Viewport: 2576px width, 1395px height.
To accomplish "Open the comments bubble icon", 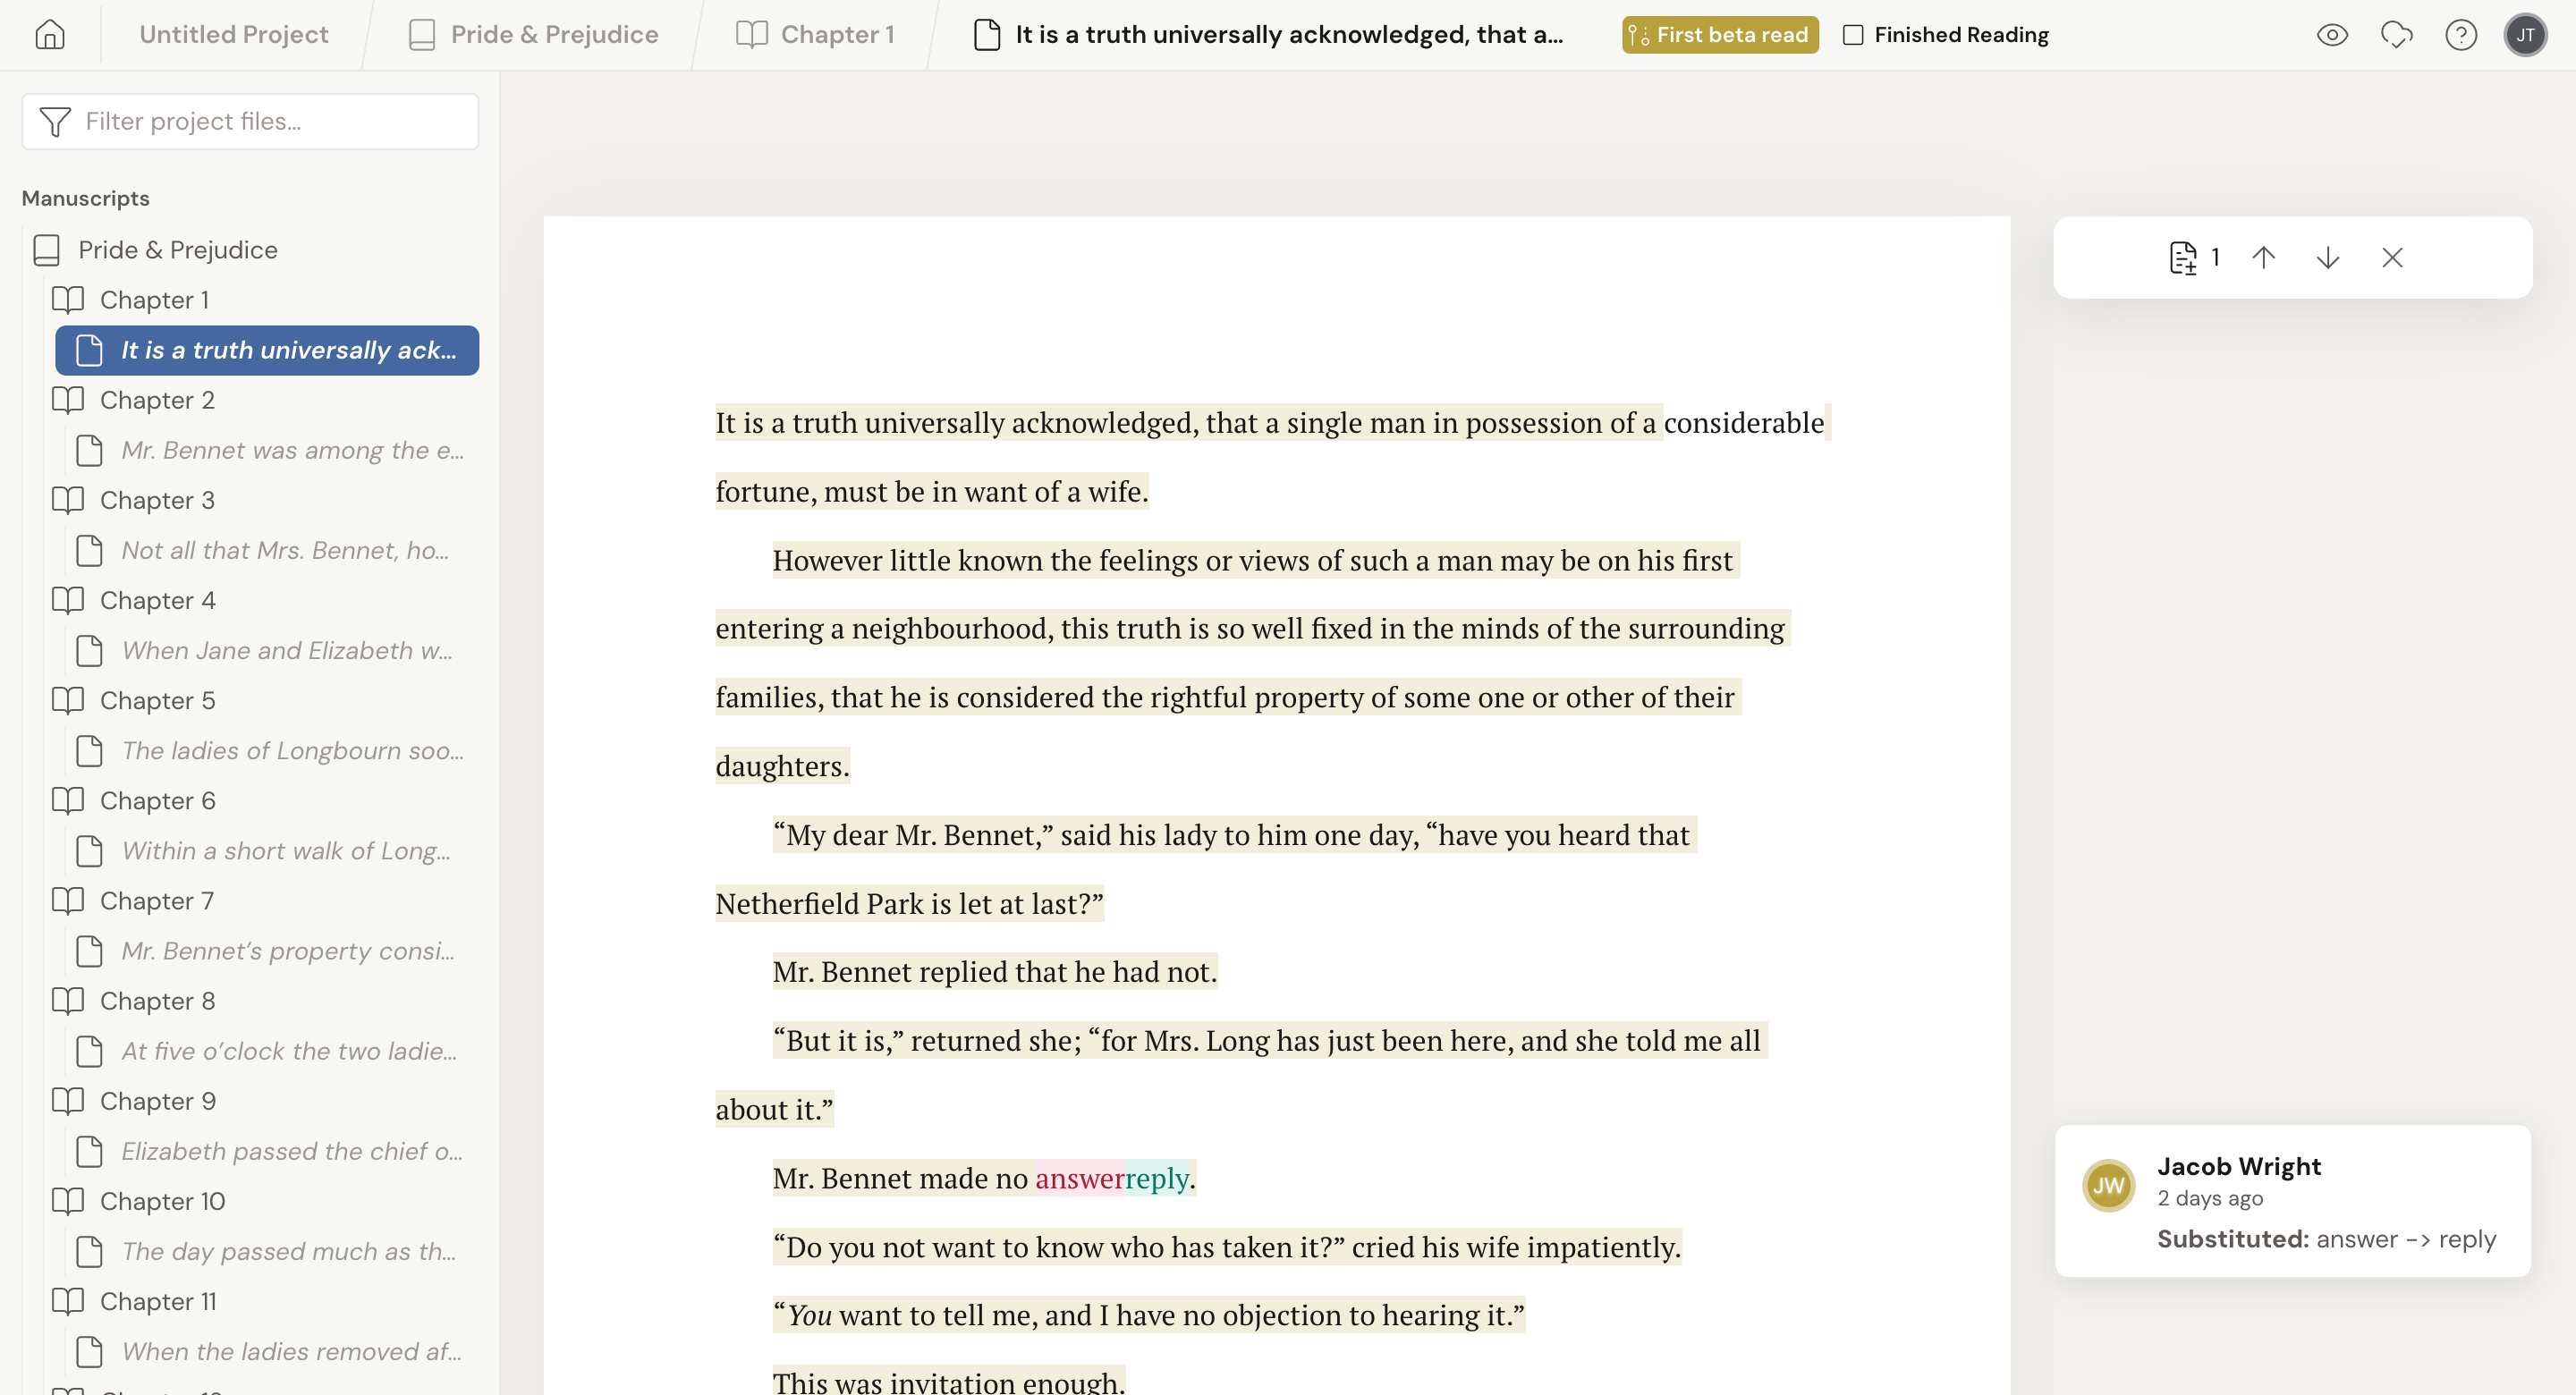I will point(2397,35).
